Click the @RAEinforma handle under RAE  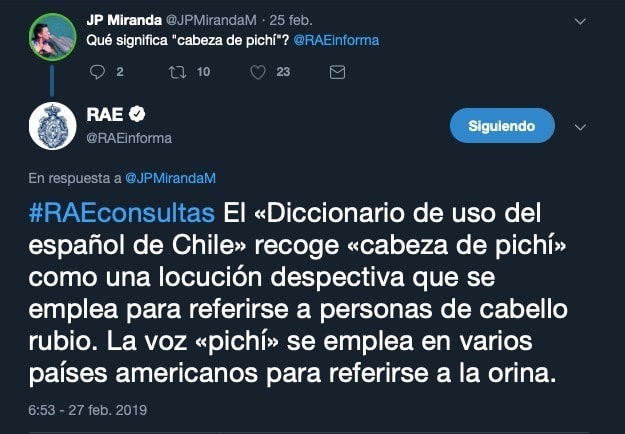point(128,138)
